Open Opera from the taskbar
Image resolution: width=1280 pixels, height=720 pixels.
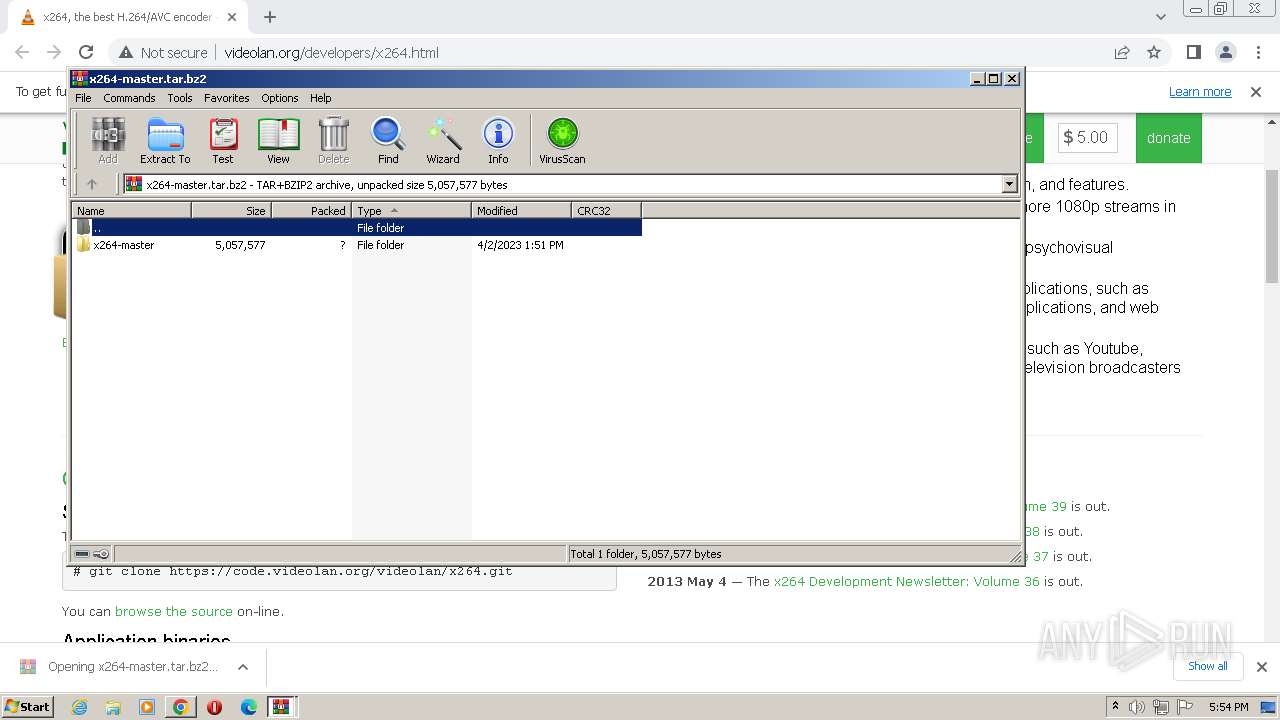[214, 707]
